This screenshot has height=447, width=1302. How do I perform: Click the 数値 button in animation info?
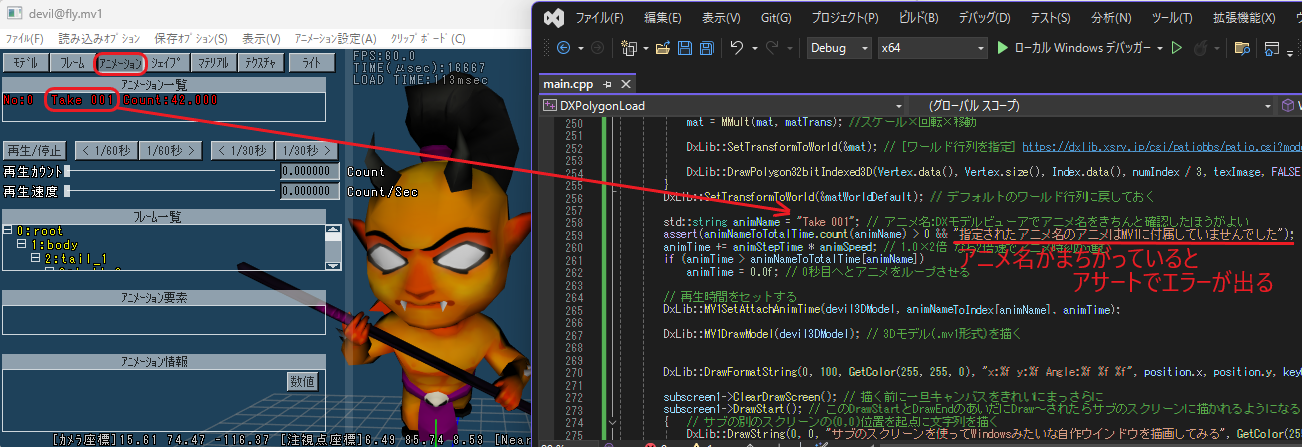tap(302, 381)
